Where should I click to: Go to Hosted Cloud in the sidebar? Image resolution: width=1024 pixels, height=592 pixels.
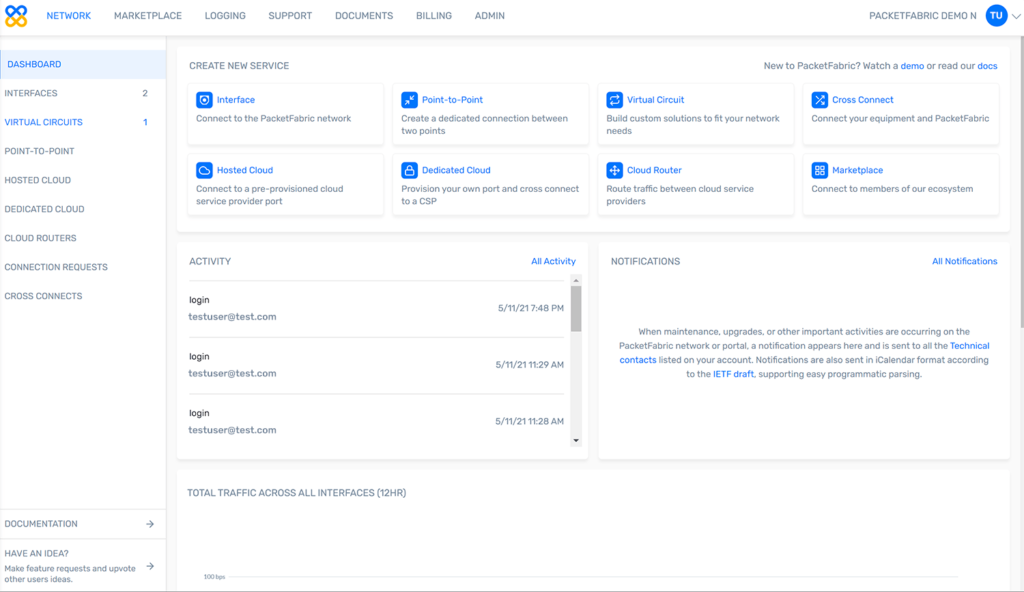tap(83, 180)
